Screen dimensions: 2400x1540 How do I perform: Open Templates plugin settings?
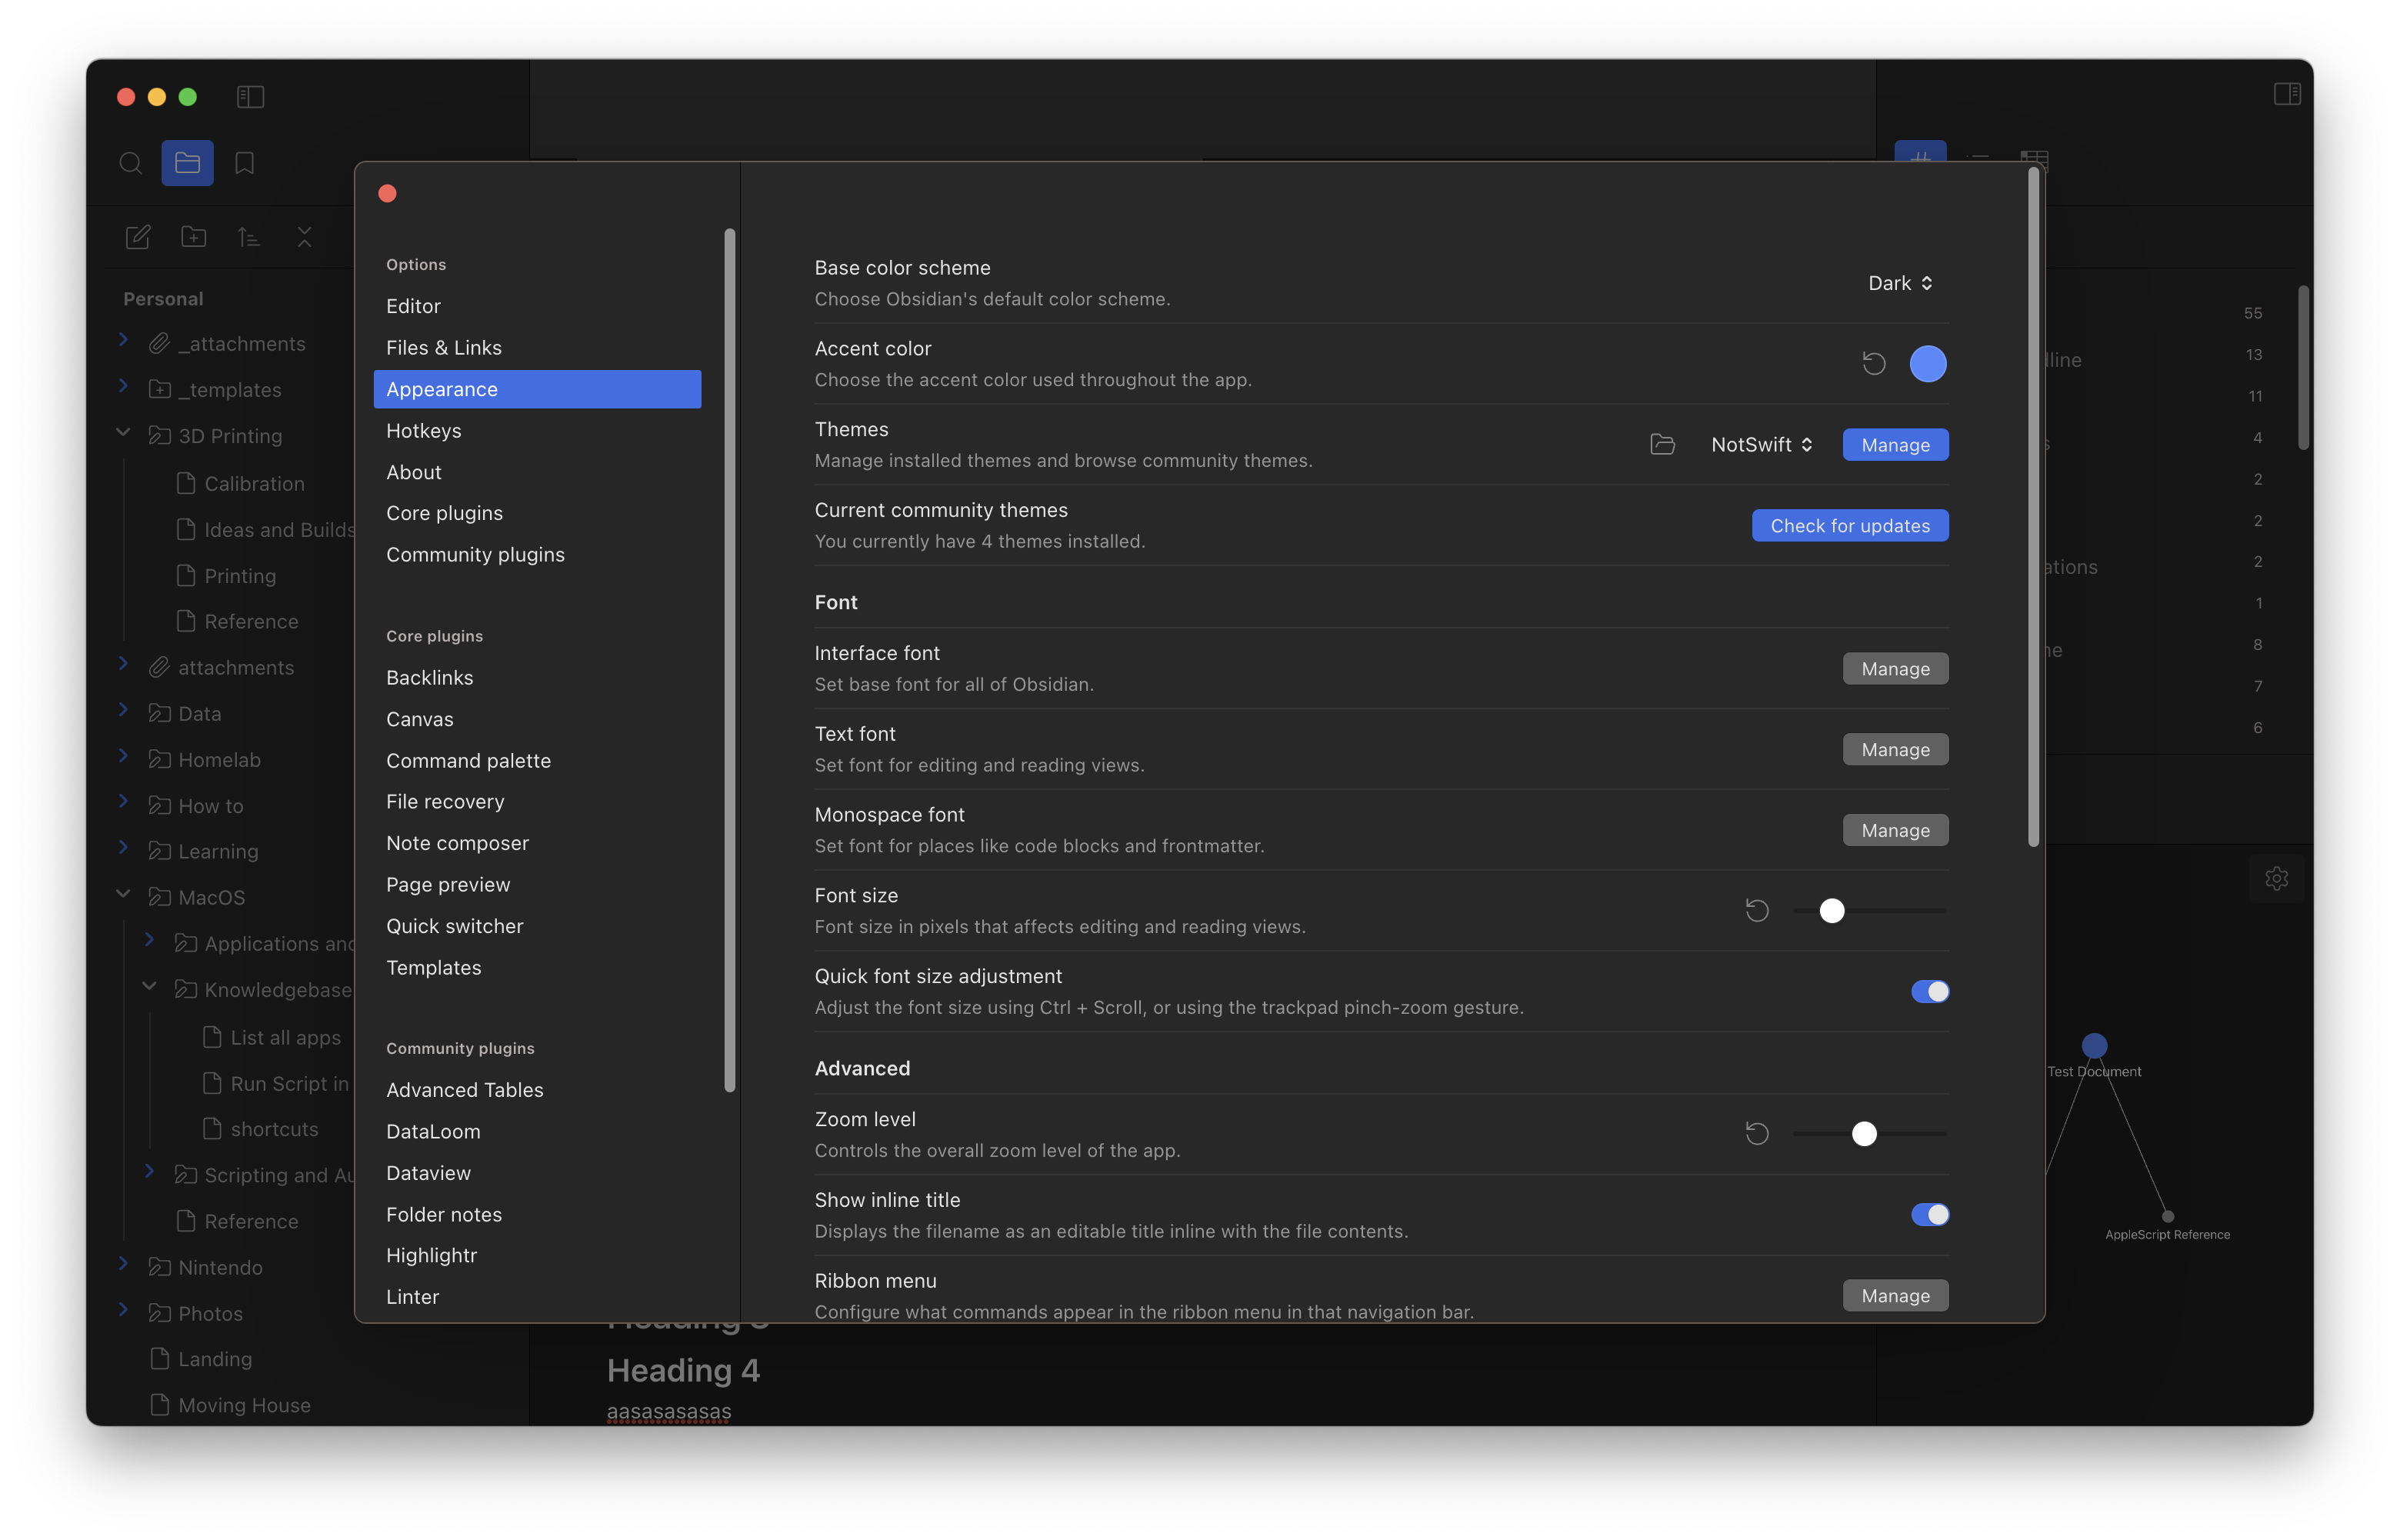coord(537,968)
